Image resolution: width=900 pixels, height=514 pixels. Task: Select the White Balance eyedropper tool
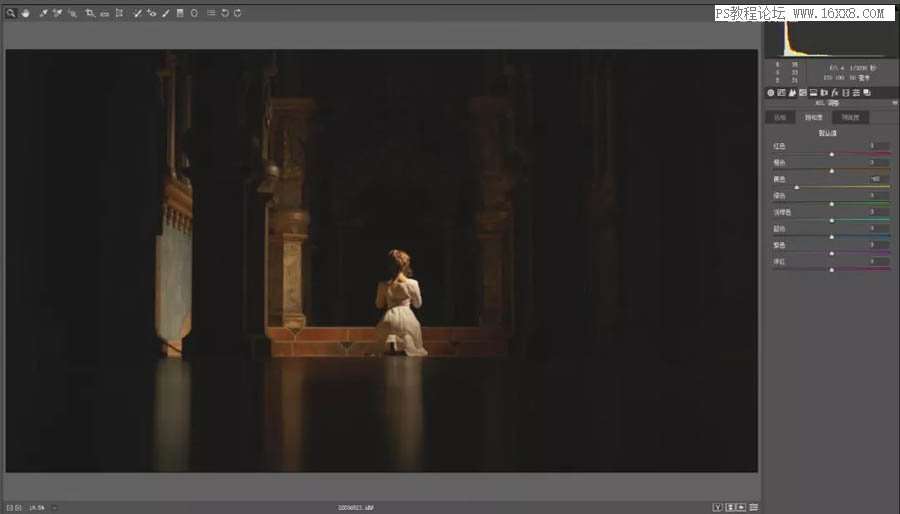[43, 13]
